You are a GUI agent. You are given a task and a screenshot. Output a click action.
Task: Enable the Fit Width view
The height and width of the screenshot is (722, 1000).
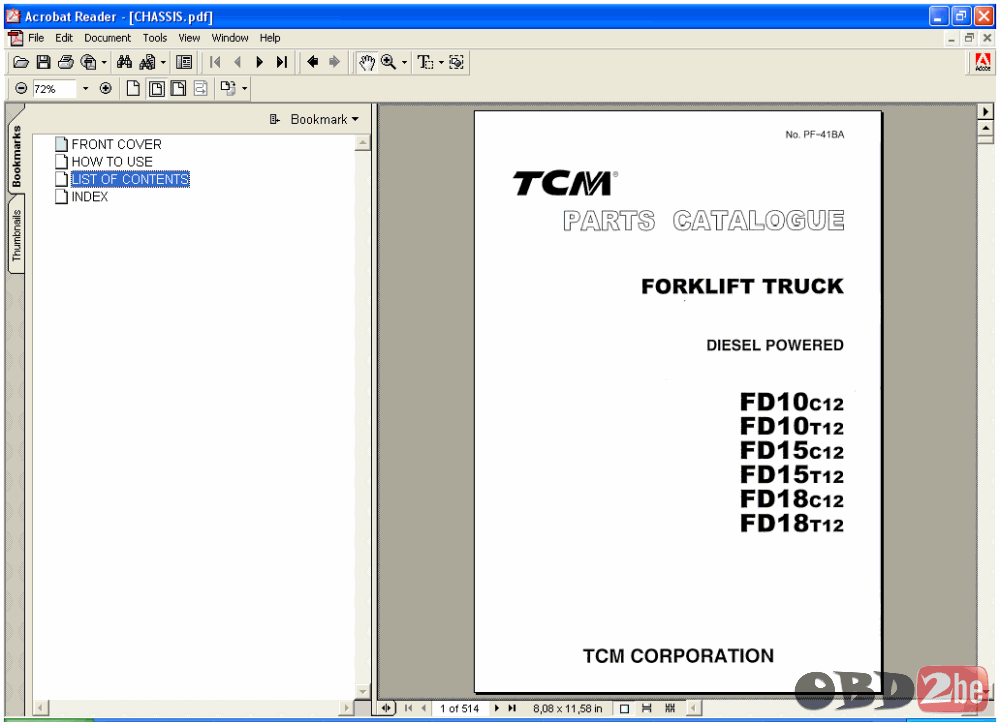(x=179, y=88)
